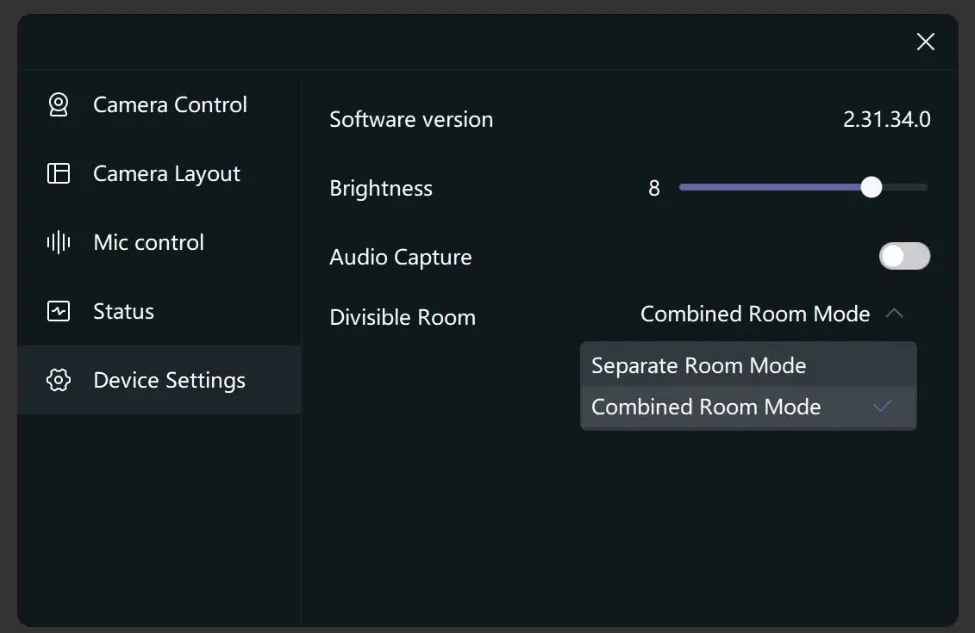Collapse the Divisible Room dropdown chevron
Image resolution: width=975 pixels, height=633 pixels.
[894, 313]
